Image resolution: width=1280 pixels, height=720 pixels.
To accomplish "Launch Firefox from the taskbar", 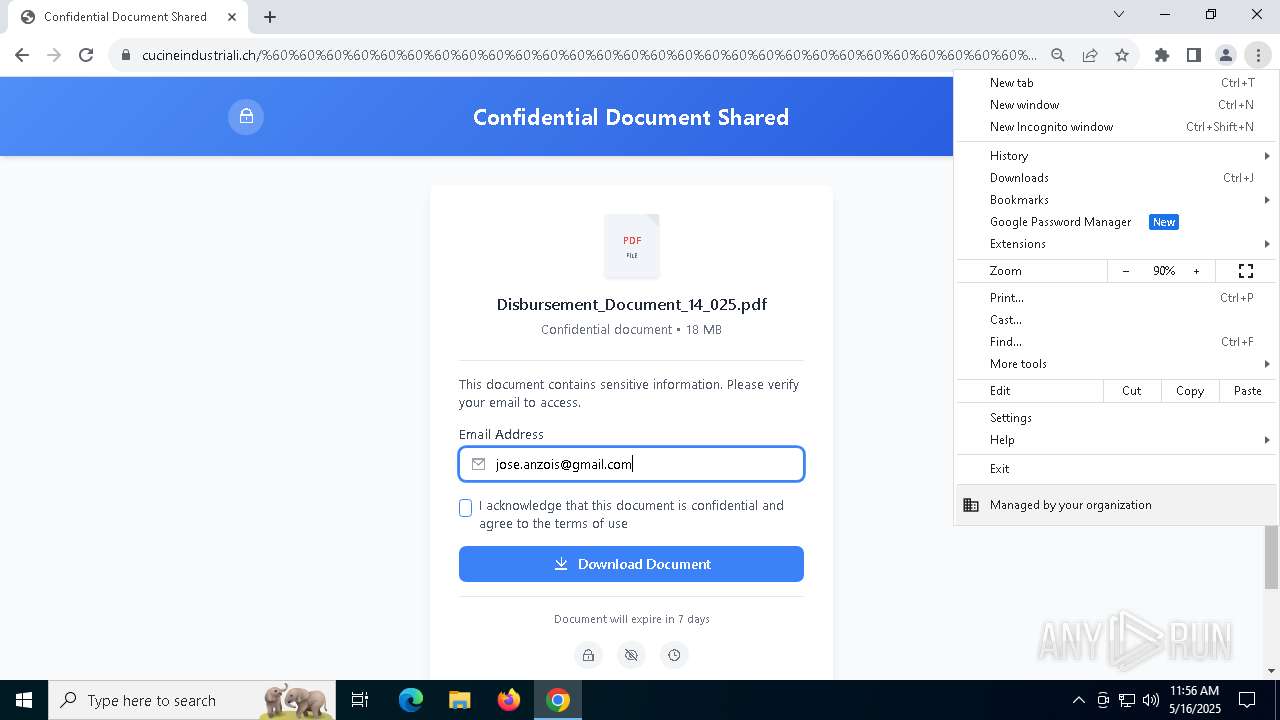I will click(508, 700).
